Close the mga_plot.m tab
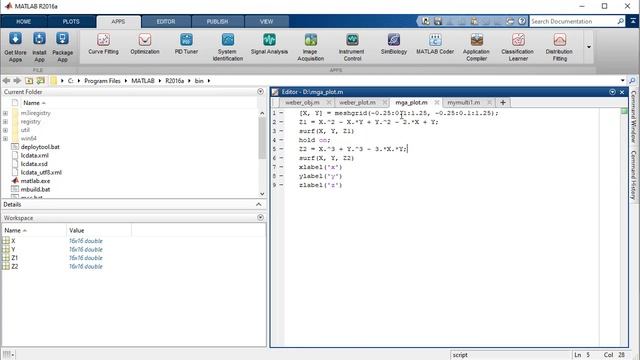The width and height of the screenshot is (640, 360). 437,102
